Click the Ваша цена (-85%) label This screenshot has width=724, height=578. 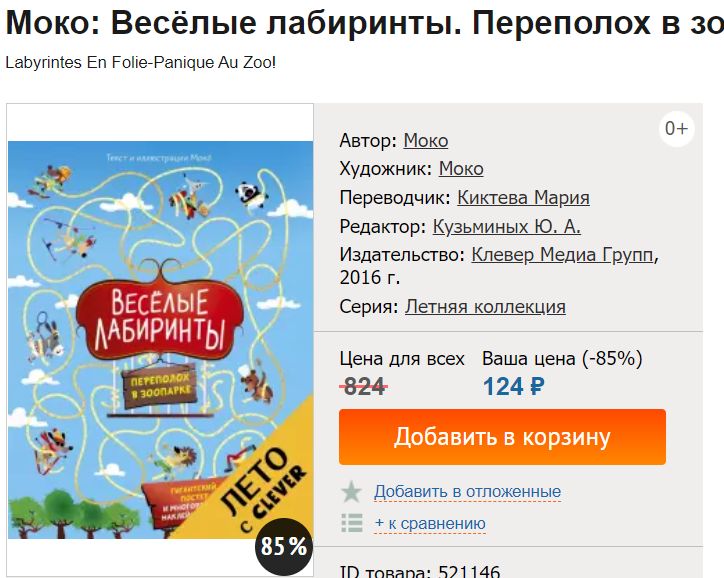click(562, 358)
